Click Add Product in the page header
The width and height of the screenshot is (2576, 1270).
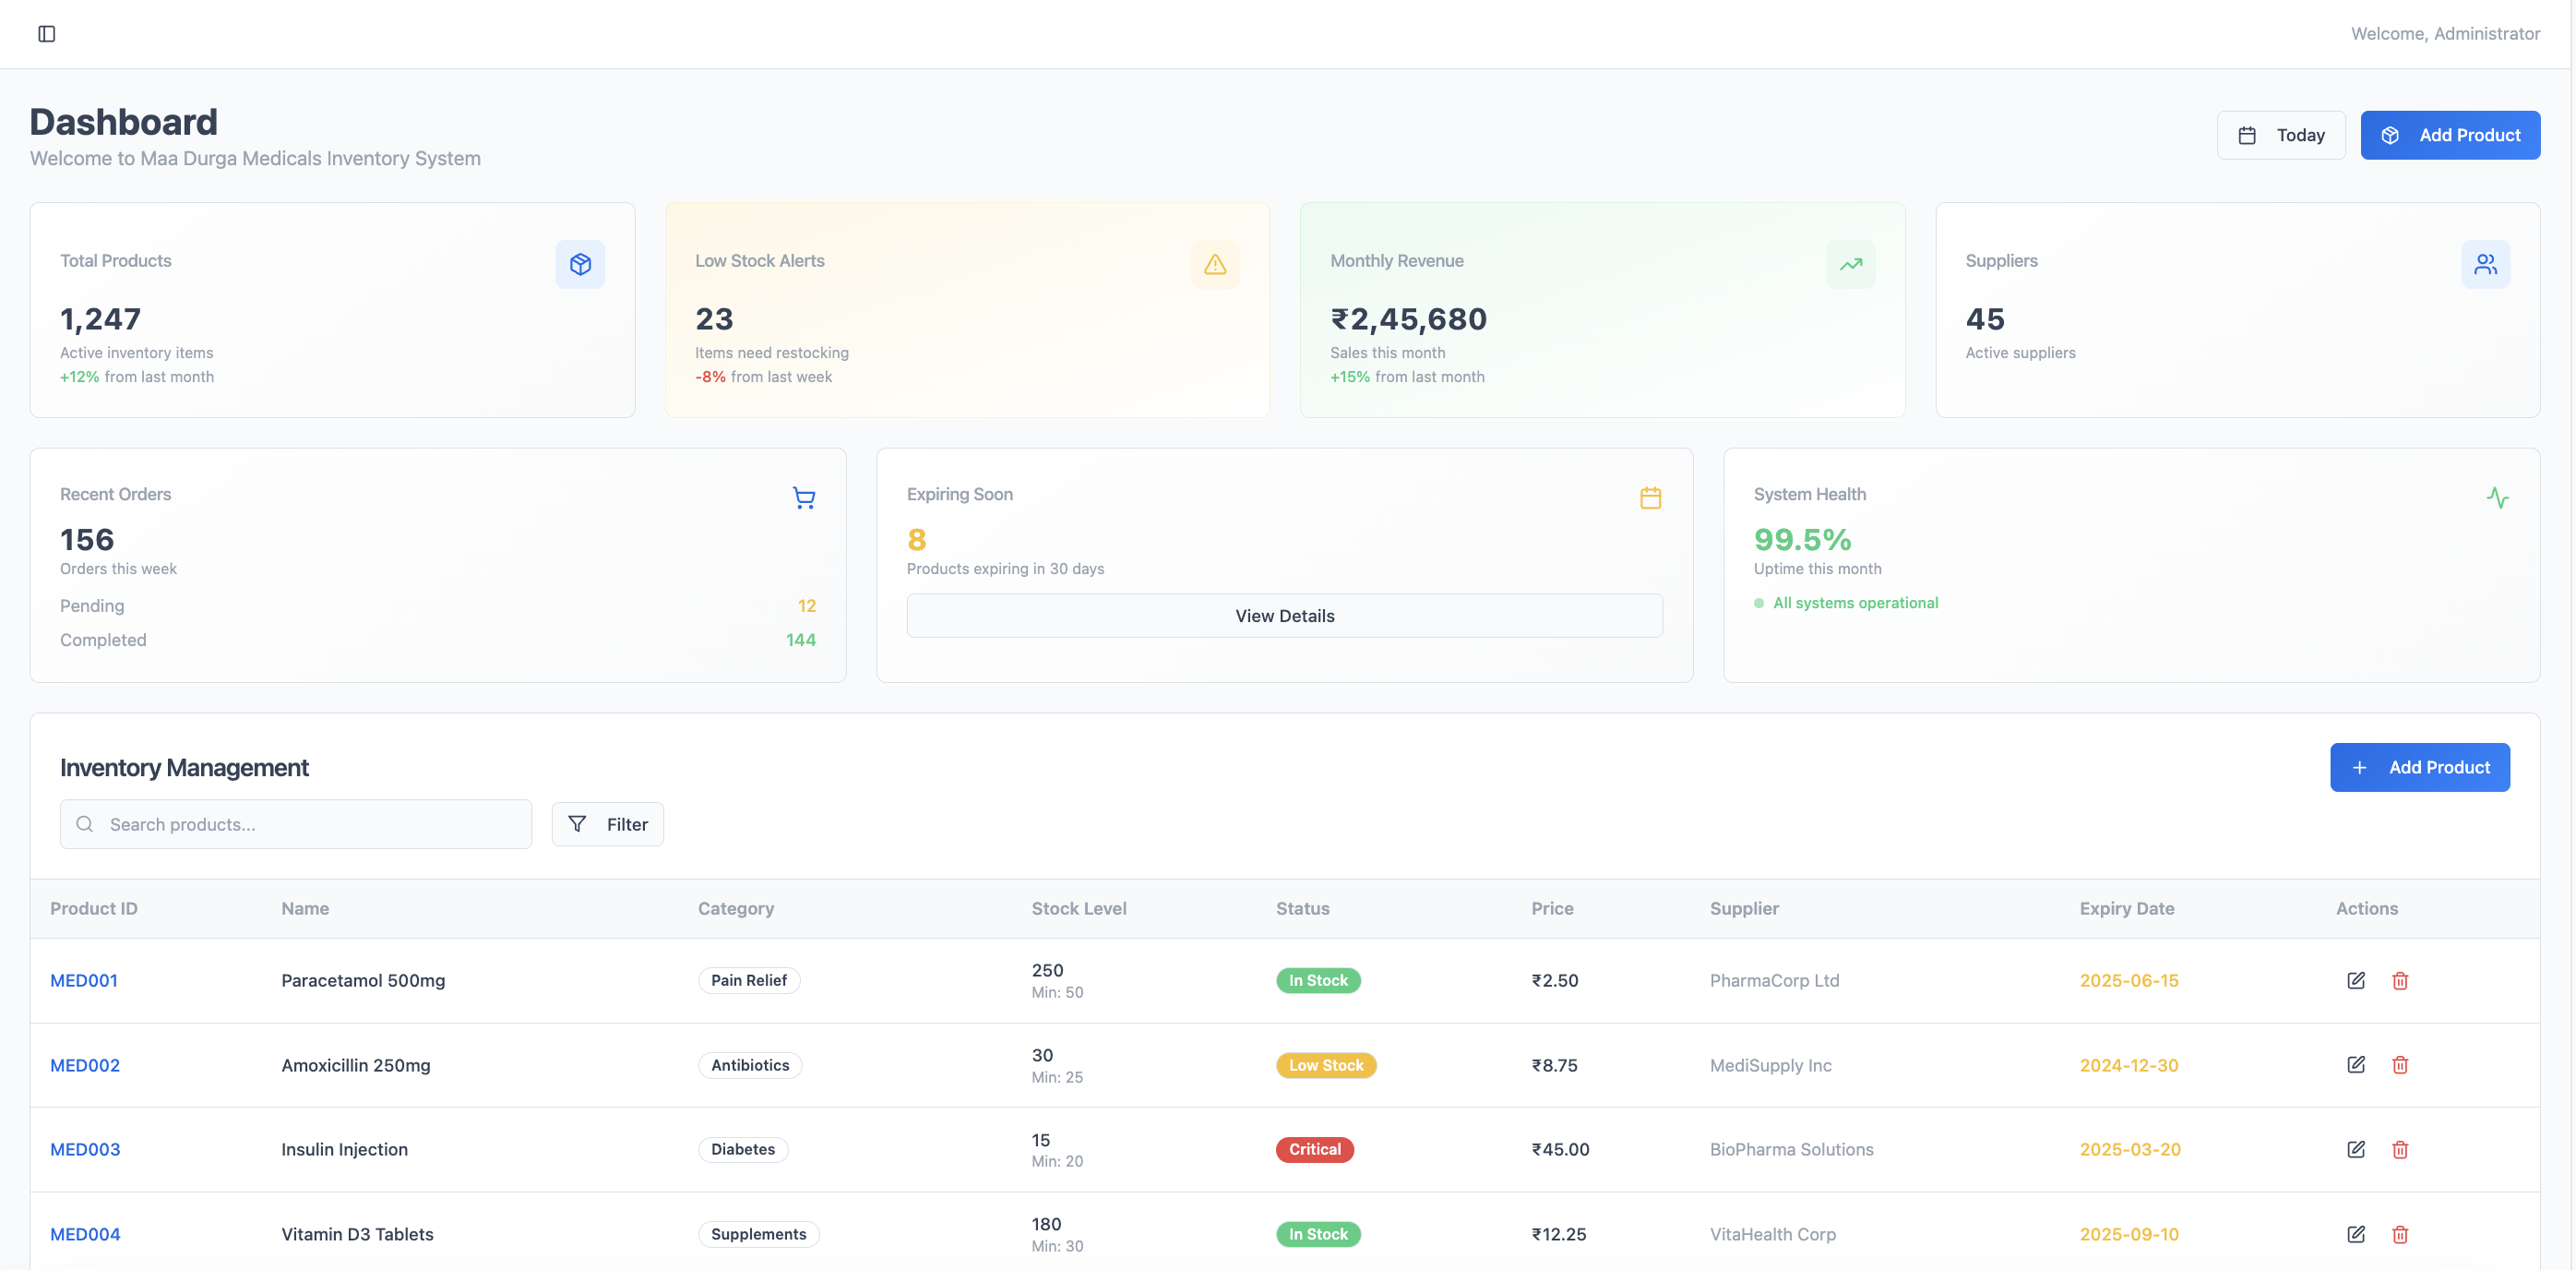pyautogui.click(x=2451, y=134)
